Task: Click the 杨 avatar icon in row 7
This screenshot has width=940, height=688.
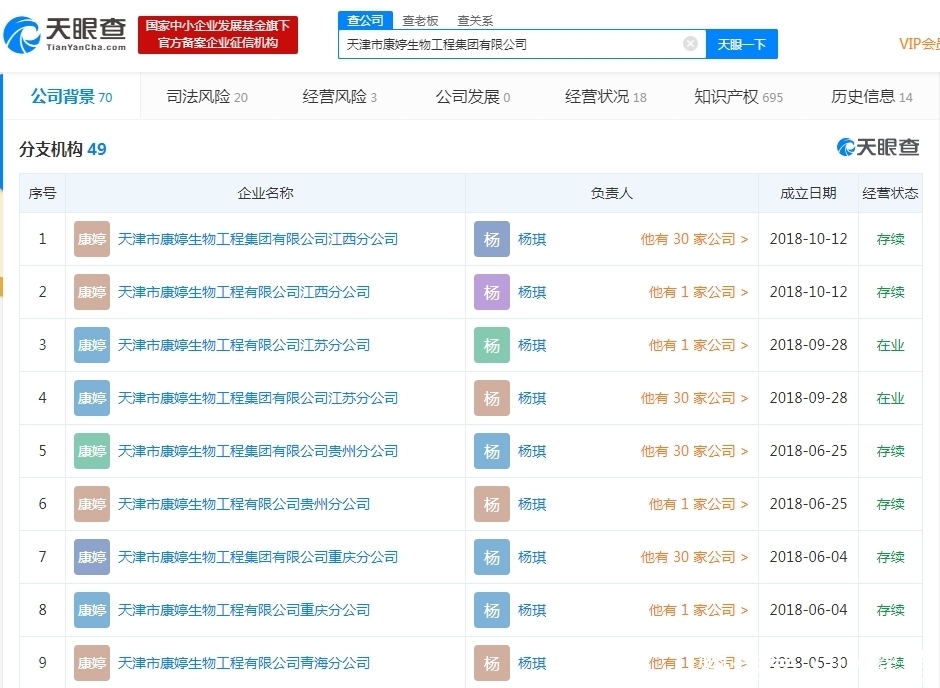Action: tap(492, 557)
